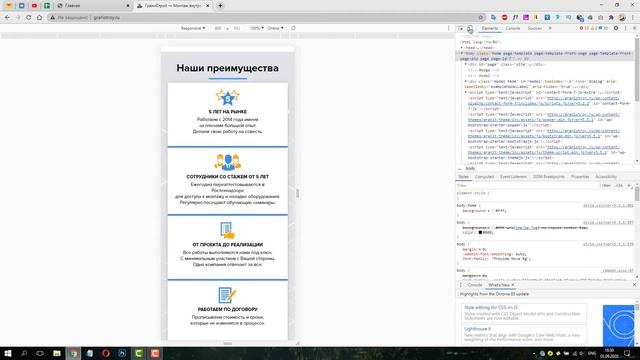Open the Styles tab
Image resolution: width=640 pixels, height=360 pixels.
point(464,177)
